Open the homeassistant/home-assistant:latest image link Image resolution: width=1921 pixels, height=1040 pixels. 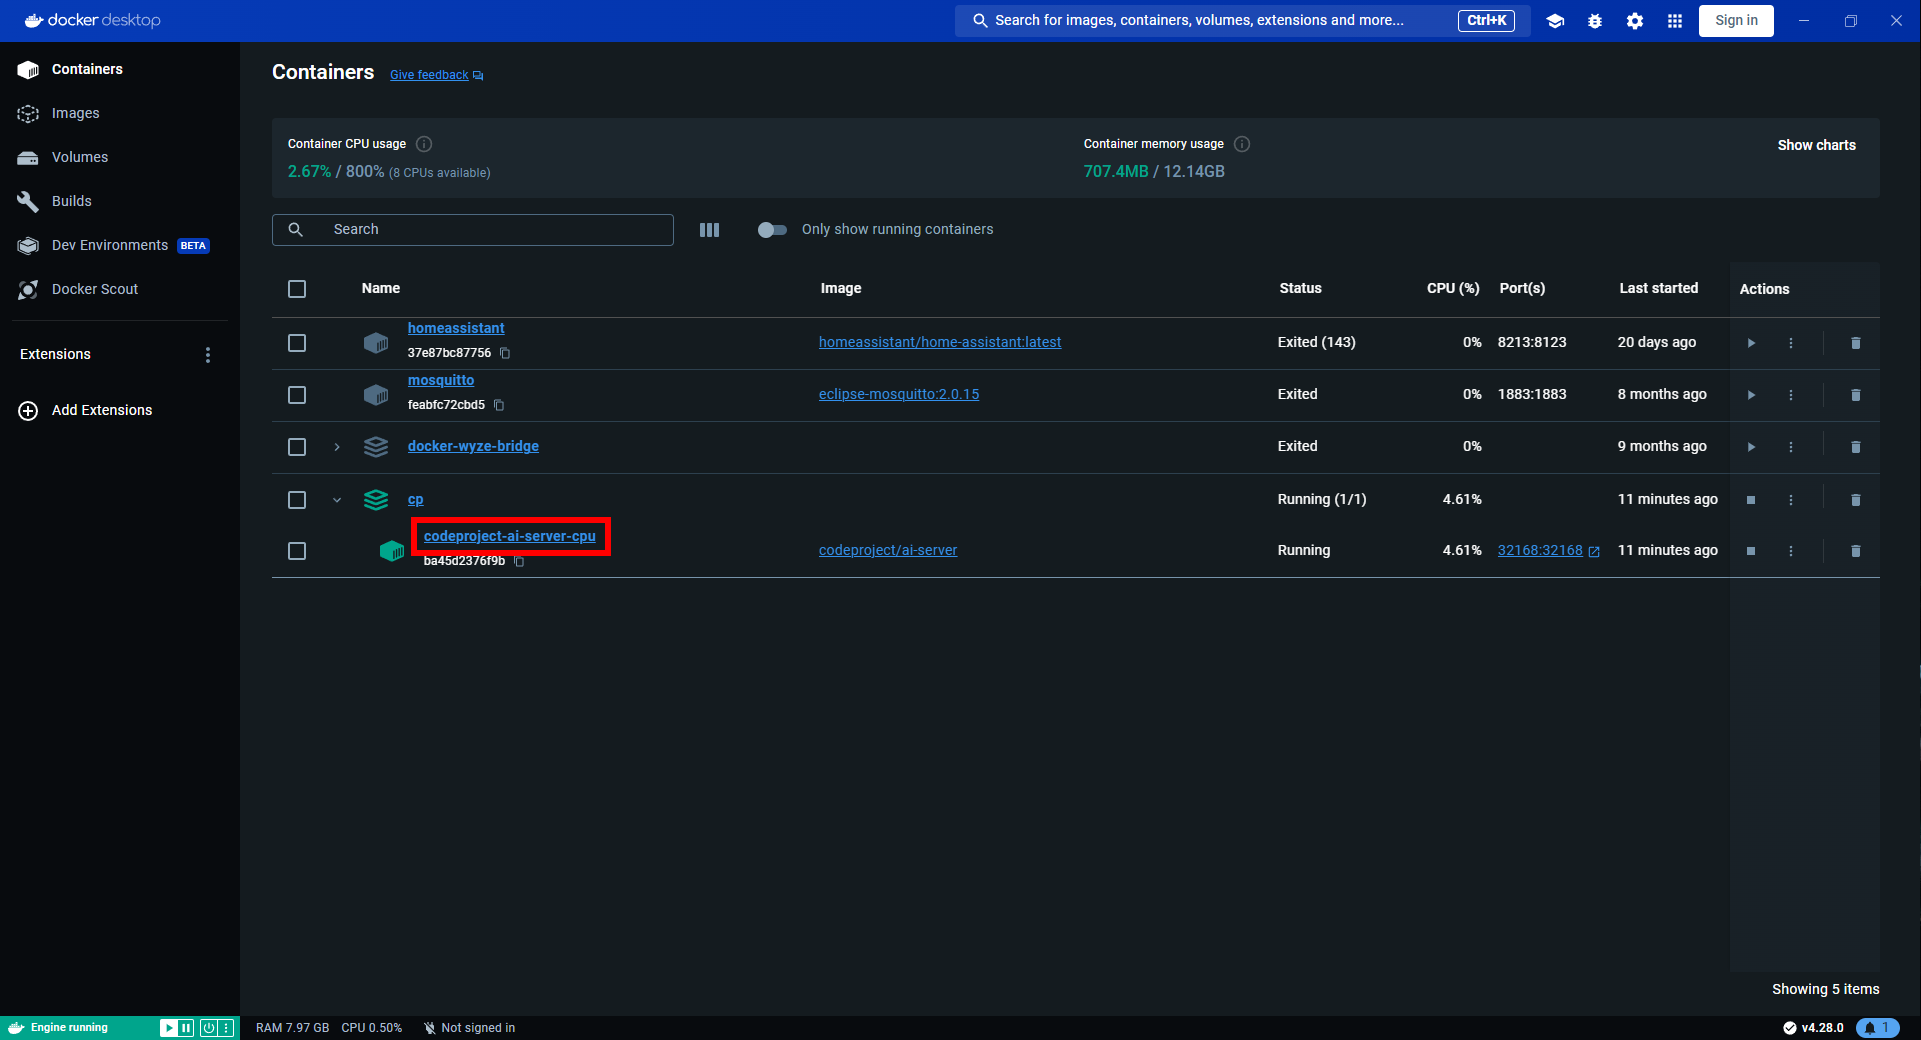point(940,342)
